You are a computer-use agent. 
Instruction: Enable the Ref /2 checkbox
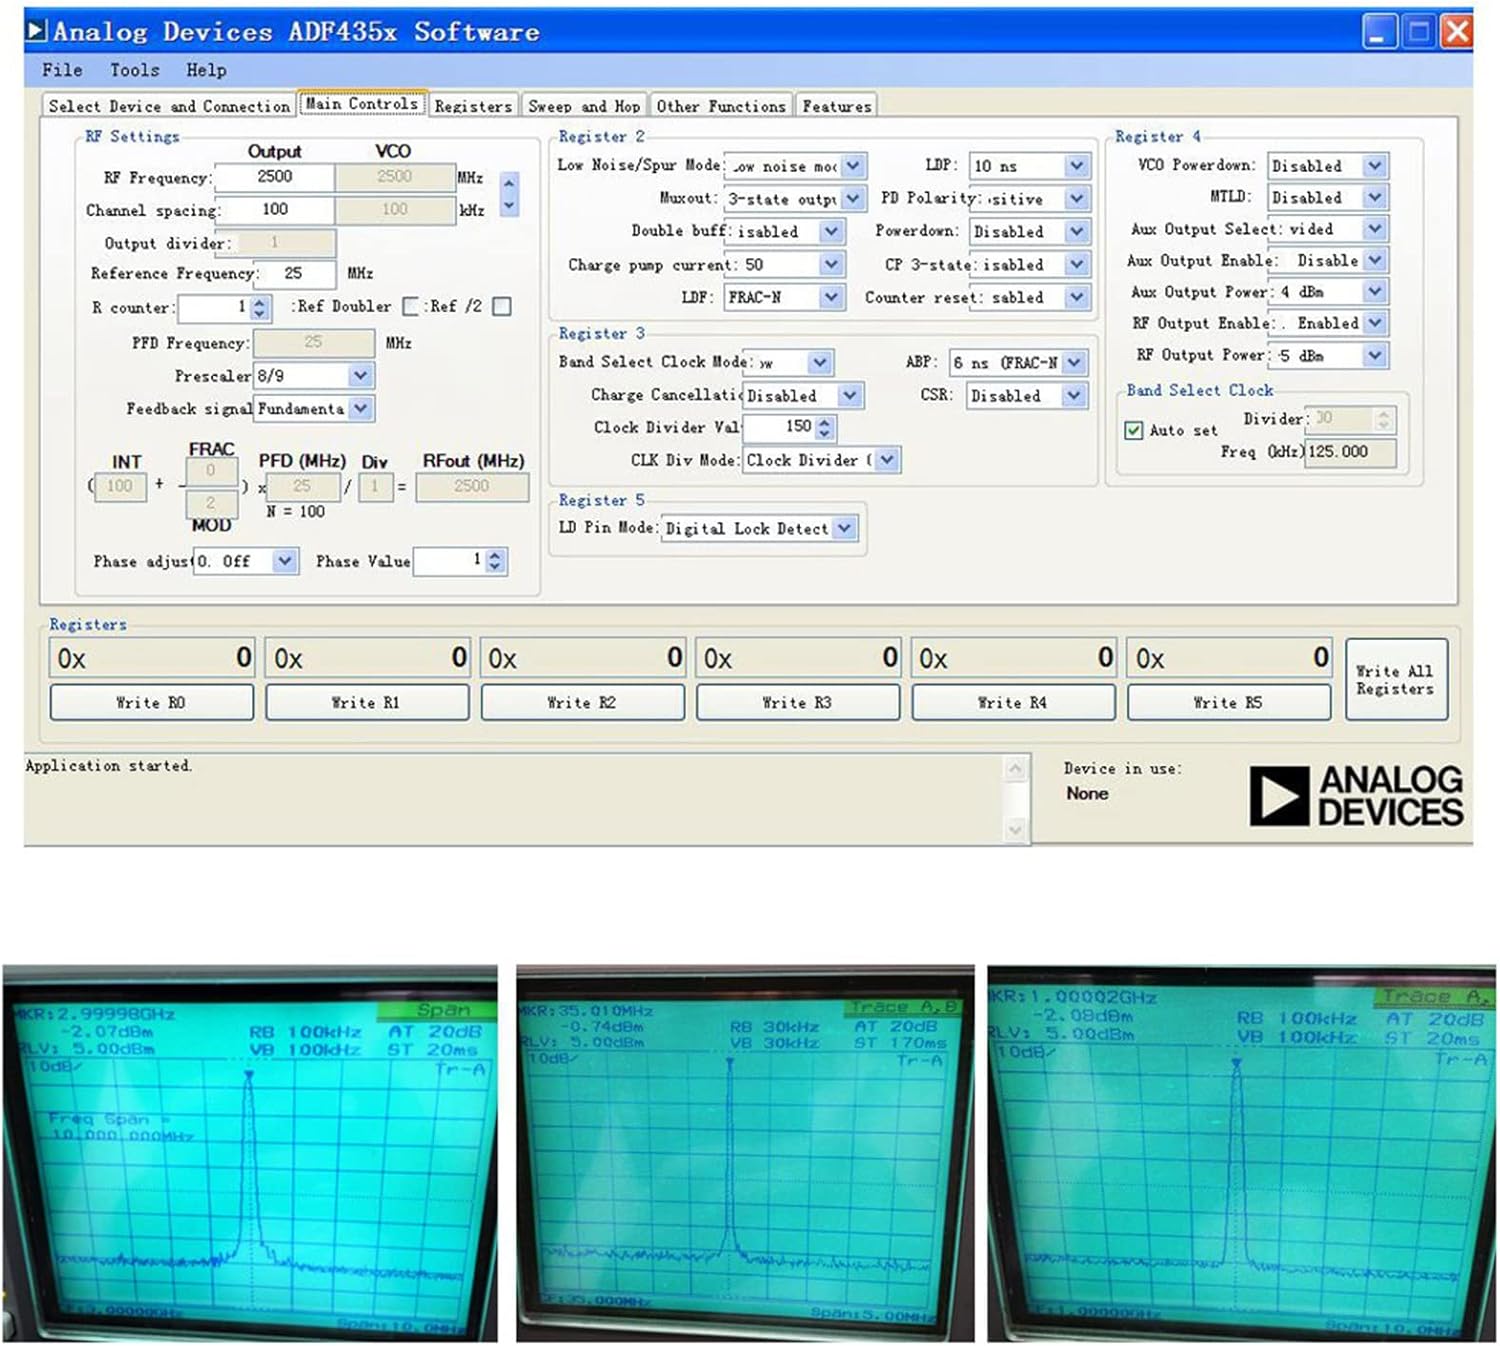pyautogui.click(x=502, y=306)
